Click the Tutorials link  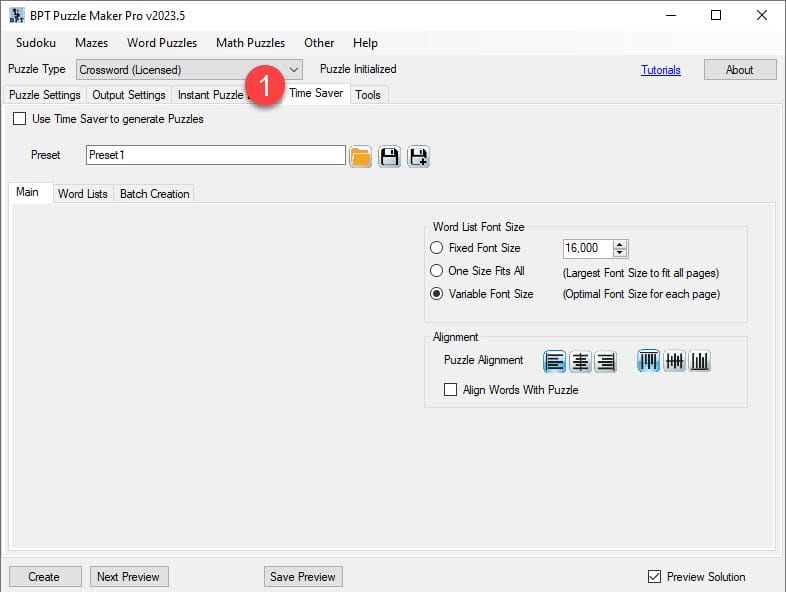coord(660,70)
